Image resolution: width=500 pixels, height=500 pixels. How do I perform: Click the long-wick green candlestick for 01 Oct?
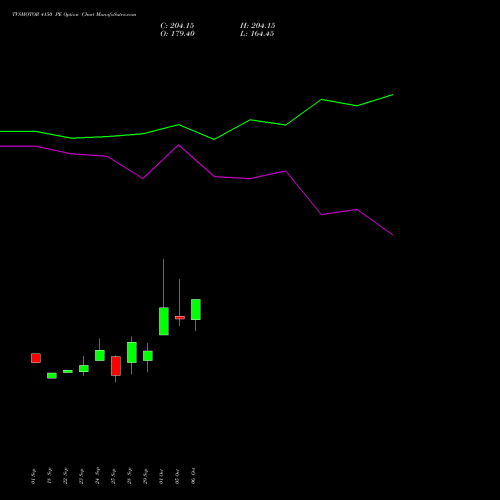[x=164, y=321]
